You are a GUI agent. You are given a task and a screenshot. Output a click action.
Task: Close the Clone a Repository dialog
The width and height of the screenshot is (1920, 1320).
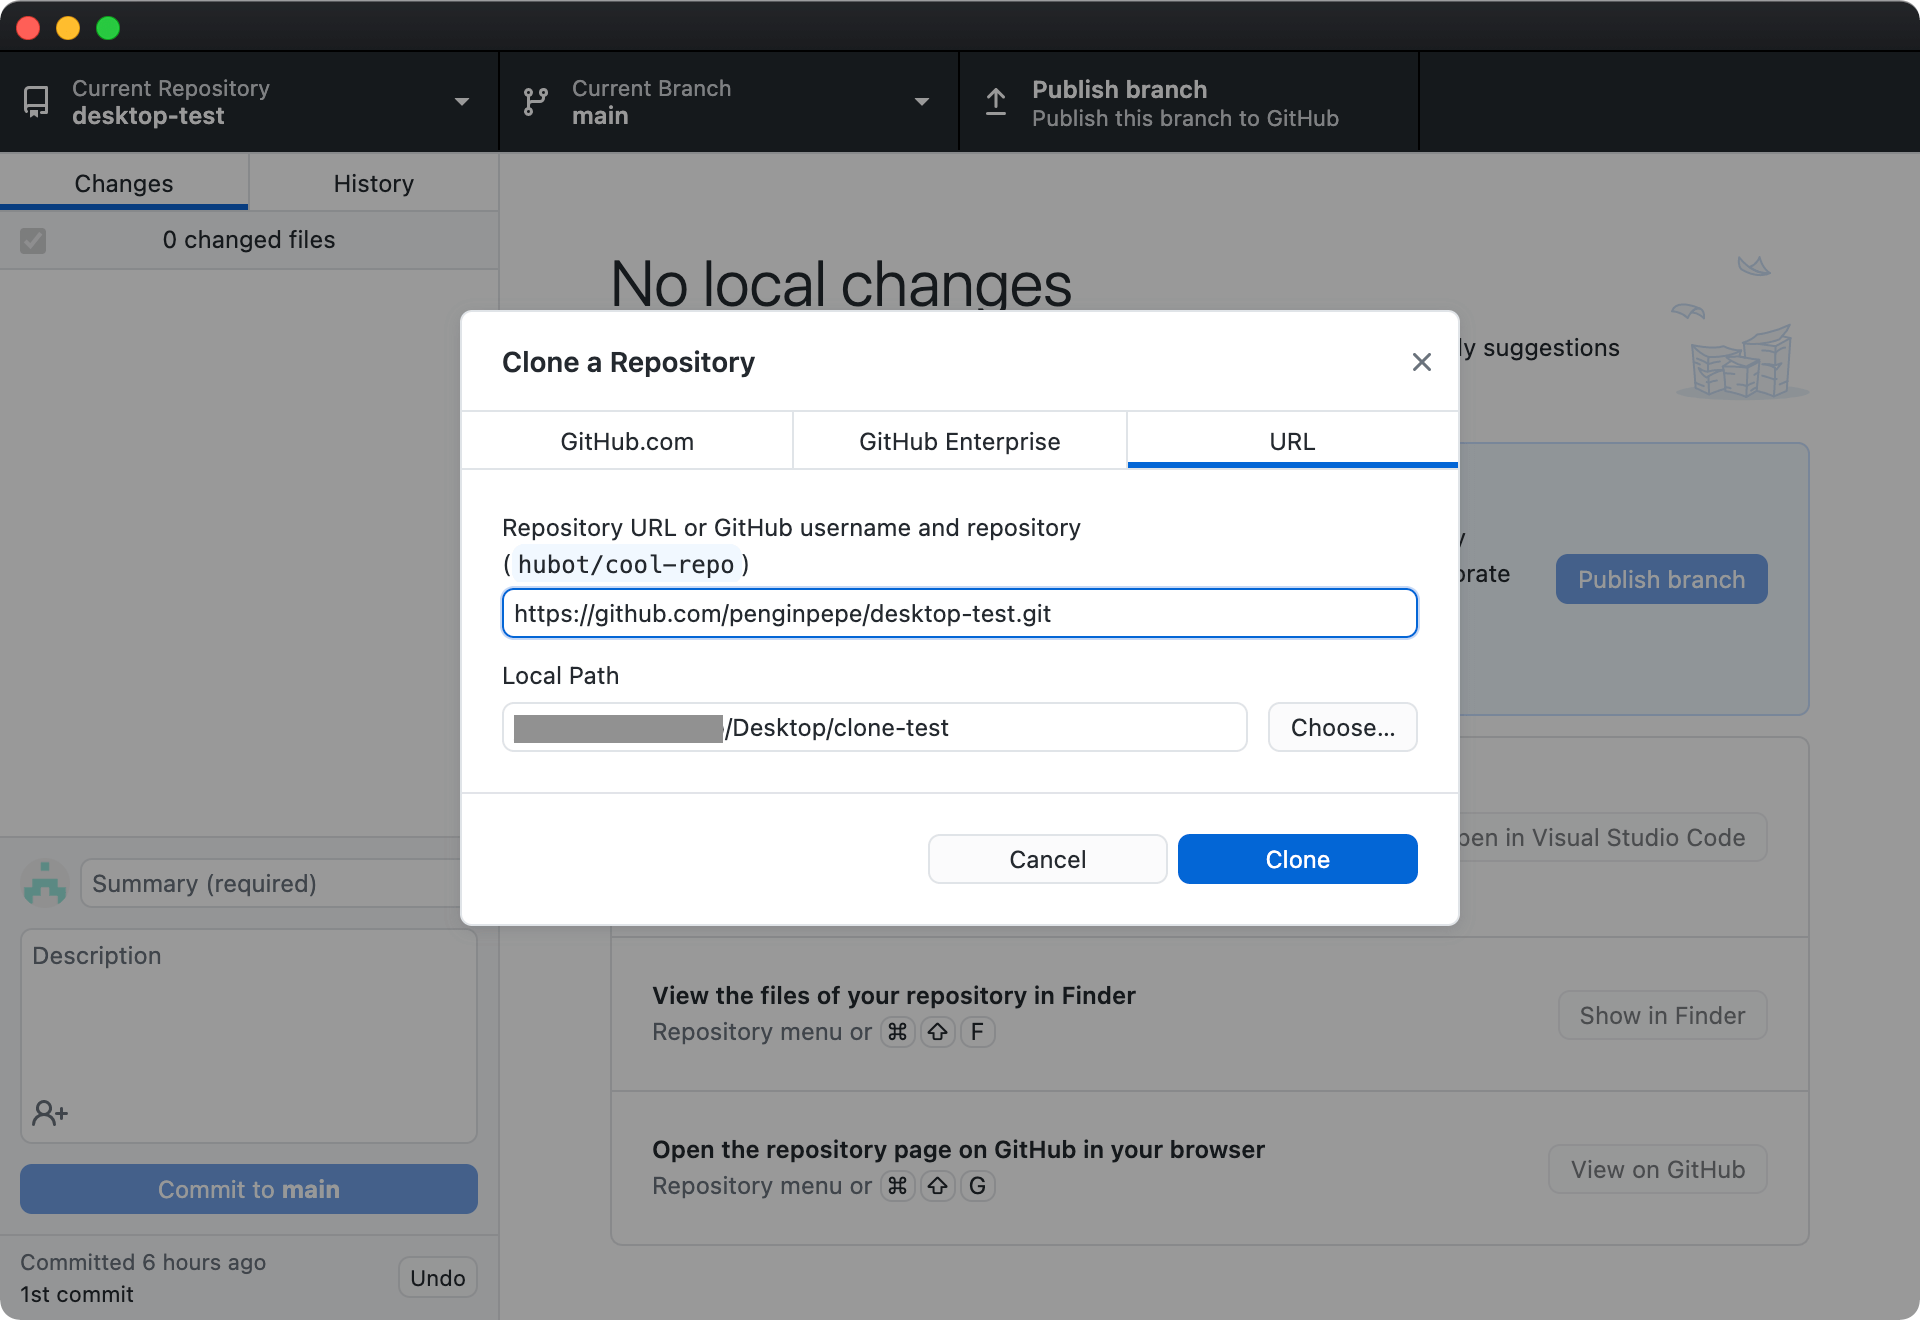[x=1421, y=362]
